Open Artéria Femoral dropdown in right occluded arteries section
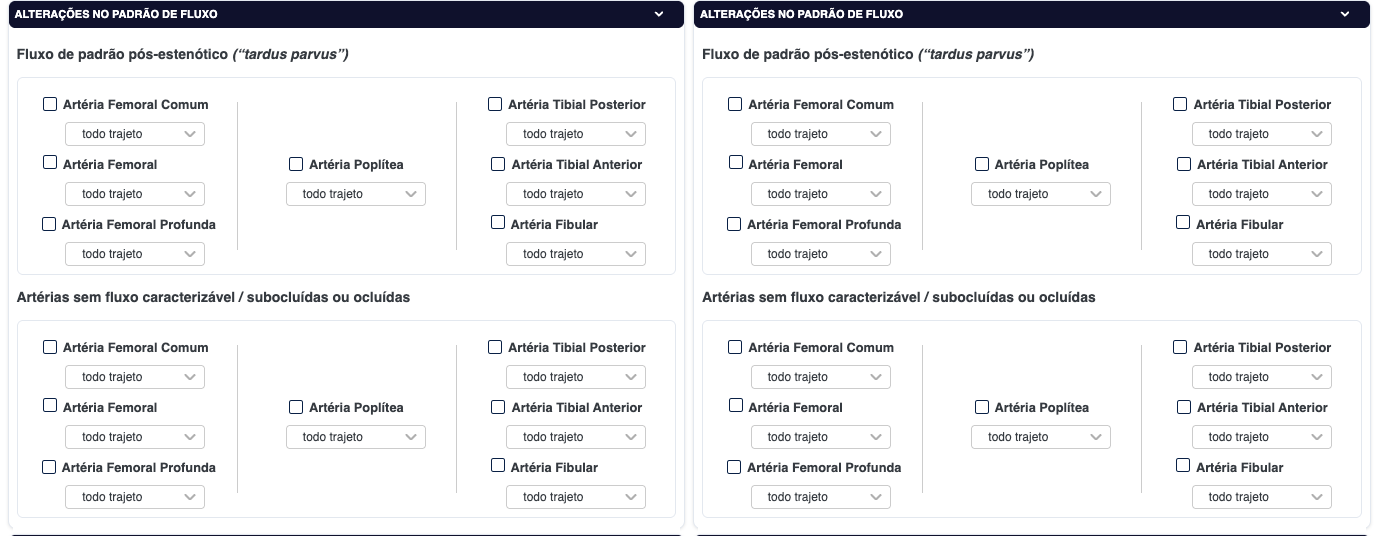 point(821,437)
